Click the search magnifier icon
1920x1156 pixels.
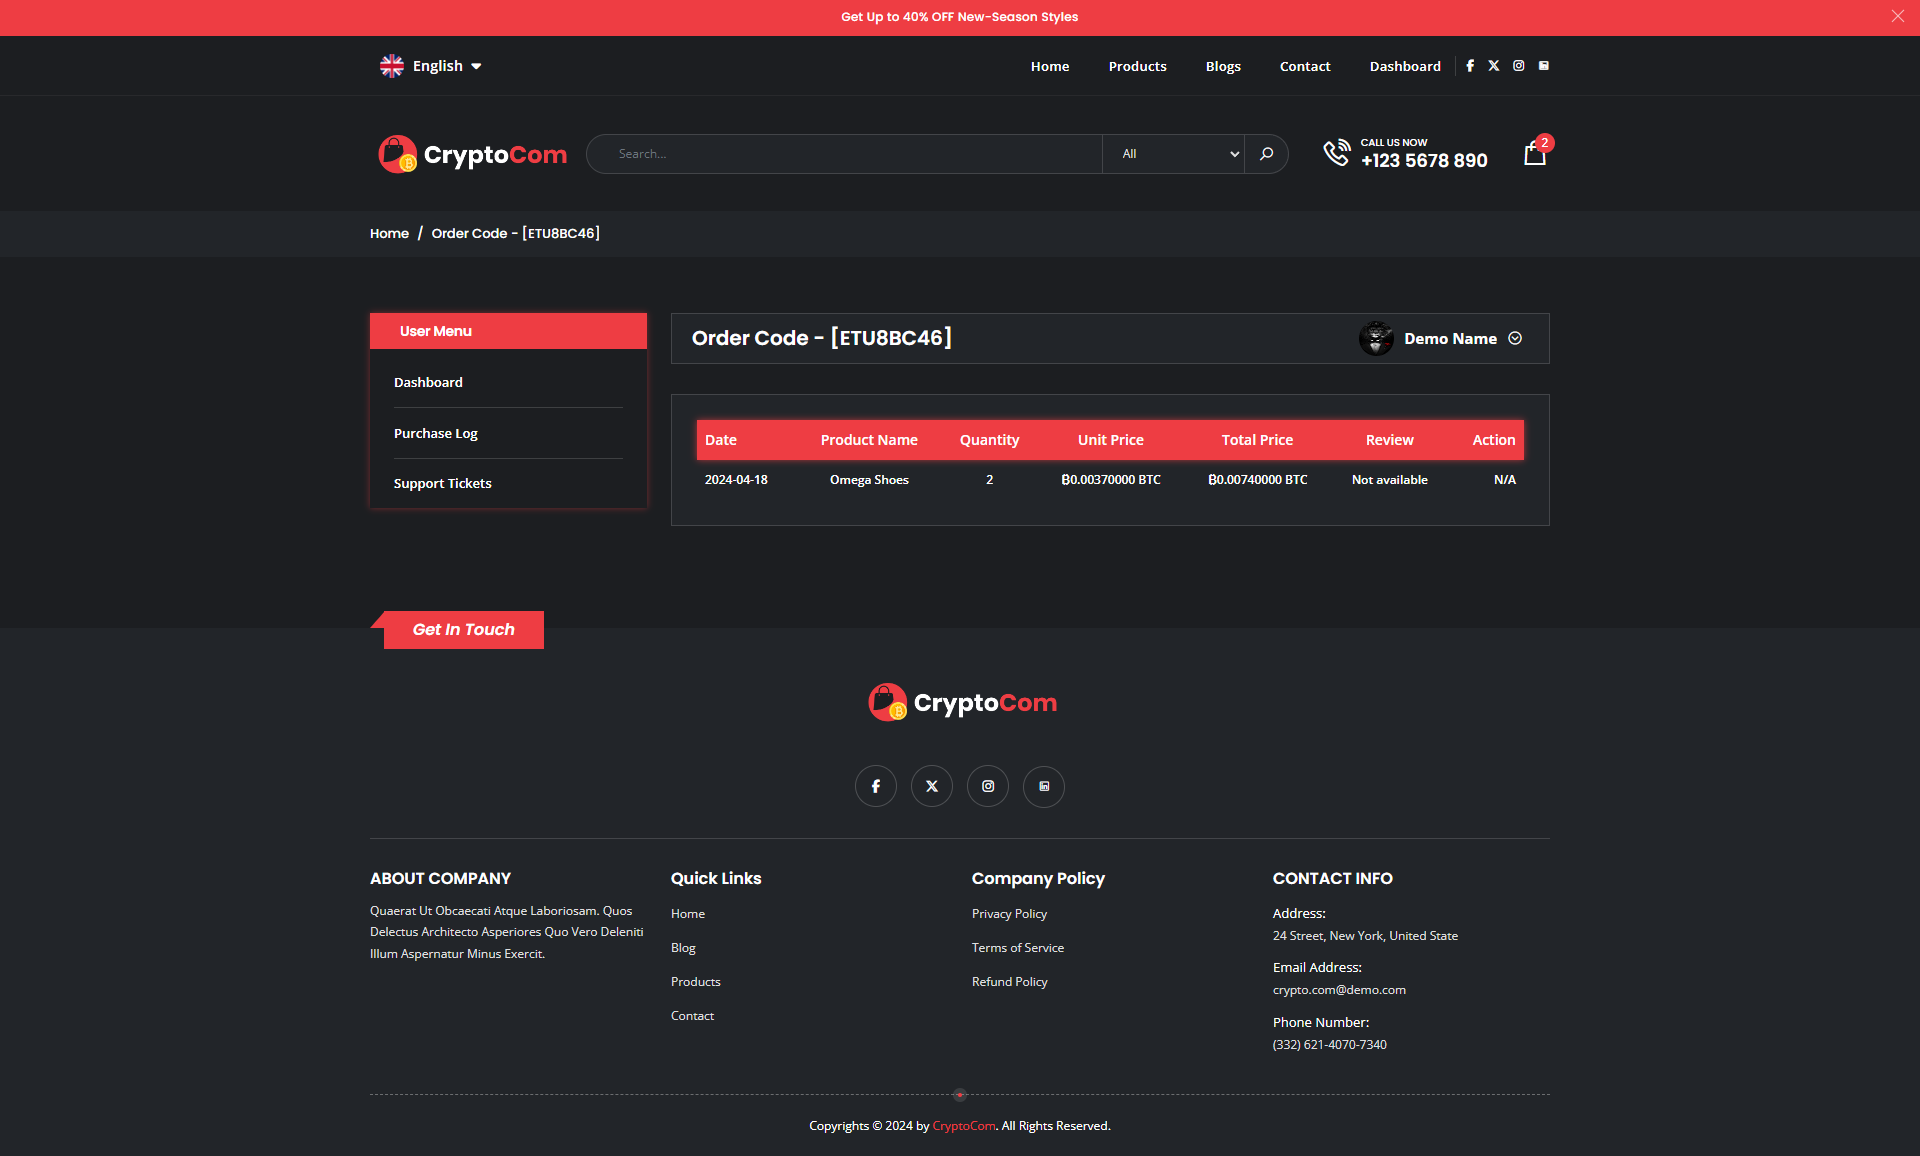[x=1266, y=154]
